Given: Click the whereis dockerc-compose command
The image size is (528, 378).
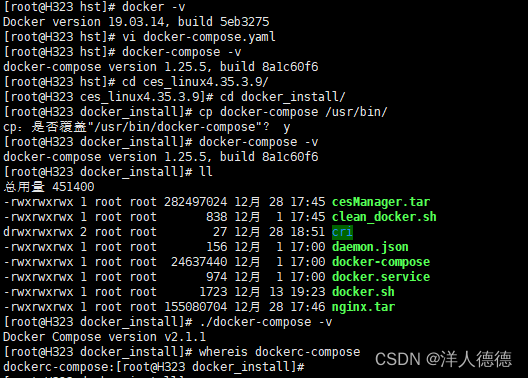Looking at the screenshot, I should 279,352.
